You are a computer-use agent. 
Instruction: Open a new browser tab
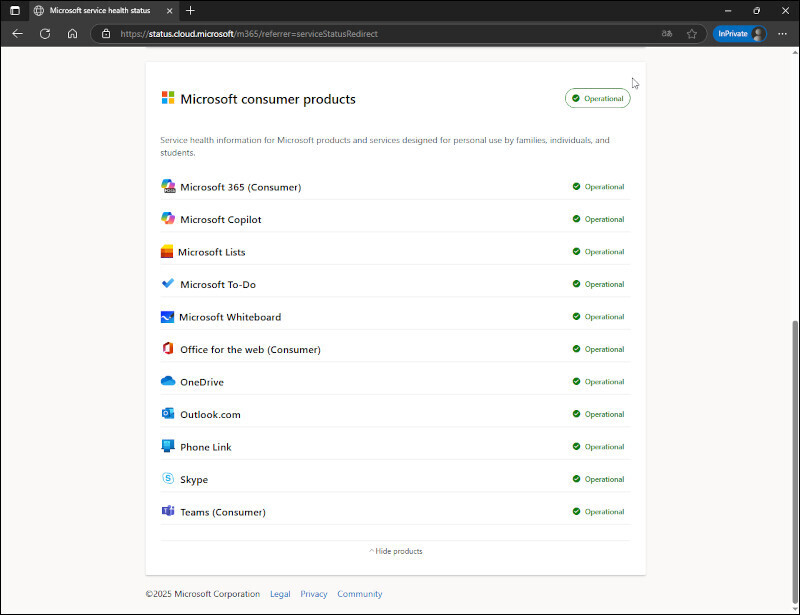(x=190, y=10)
